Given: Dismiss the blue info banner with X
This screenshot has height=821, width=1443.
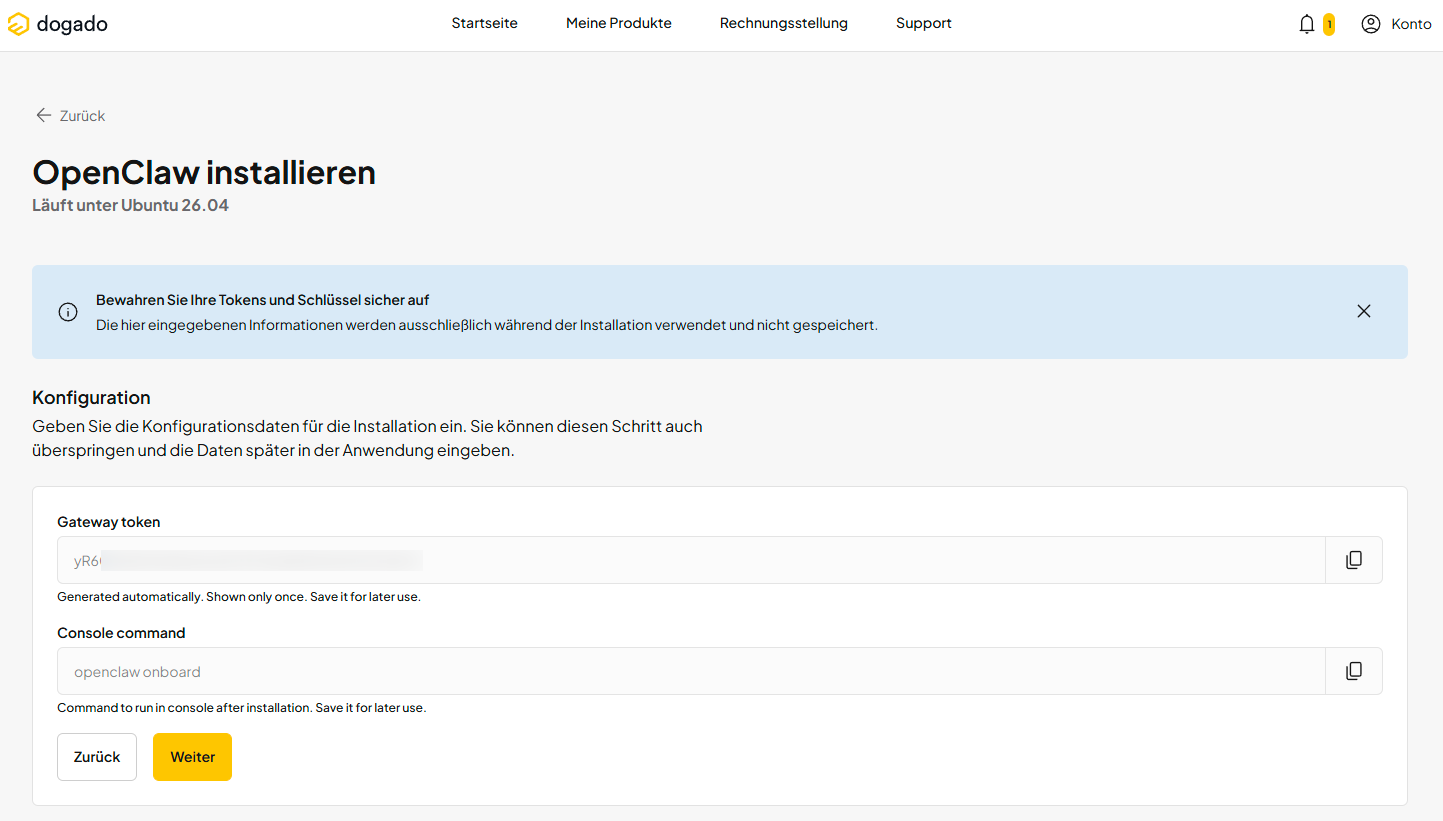Looking at the screenshot, I should click(1364, 311).
